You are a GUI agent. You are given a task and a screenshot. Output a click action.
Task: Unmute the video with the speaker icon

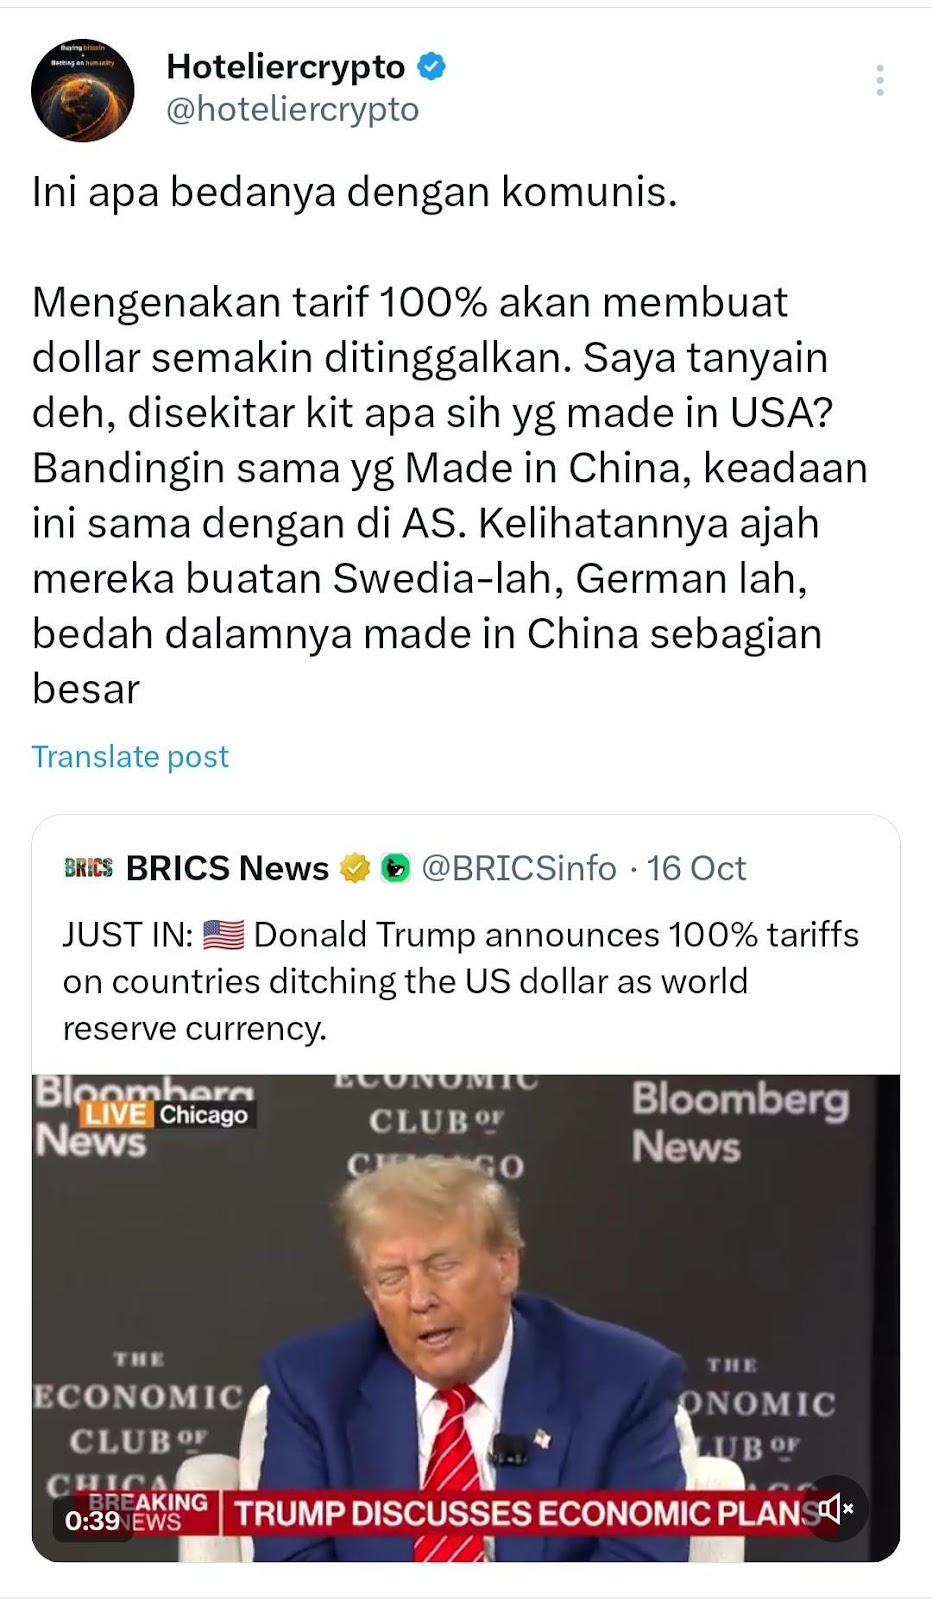click(836, 1508)
